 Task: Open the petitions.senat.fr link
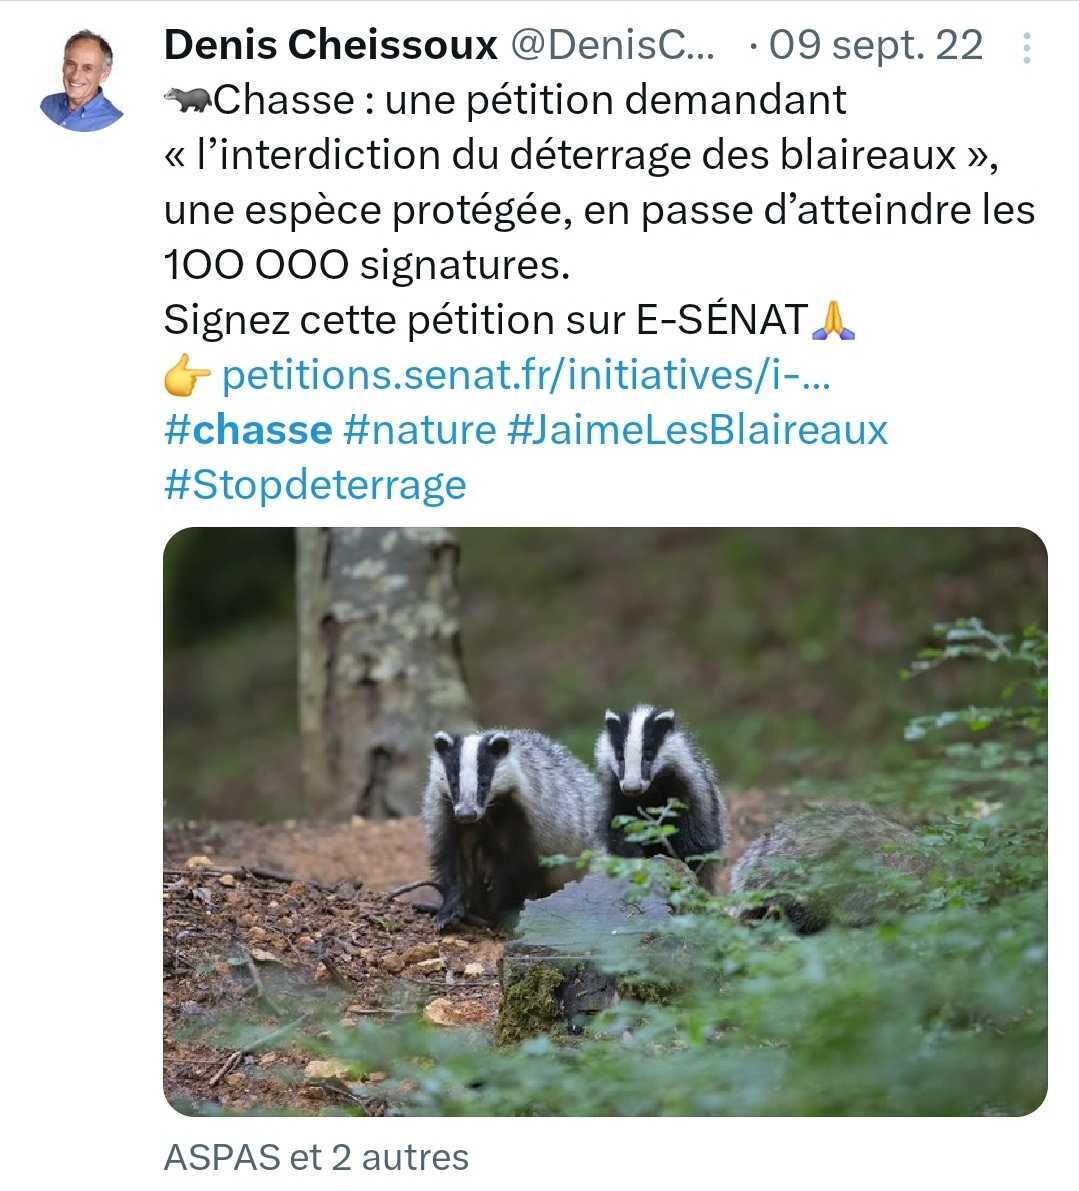click(x=526, y=375)
